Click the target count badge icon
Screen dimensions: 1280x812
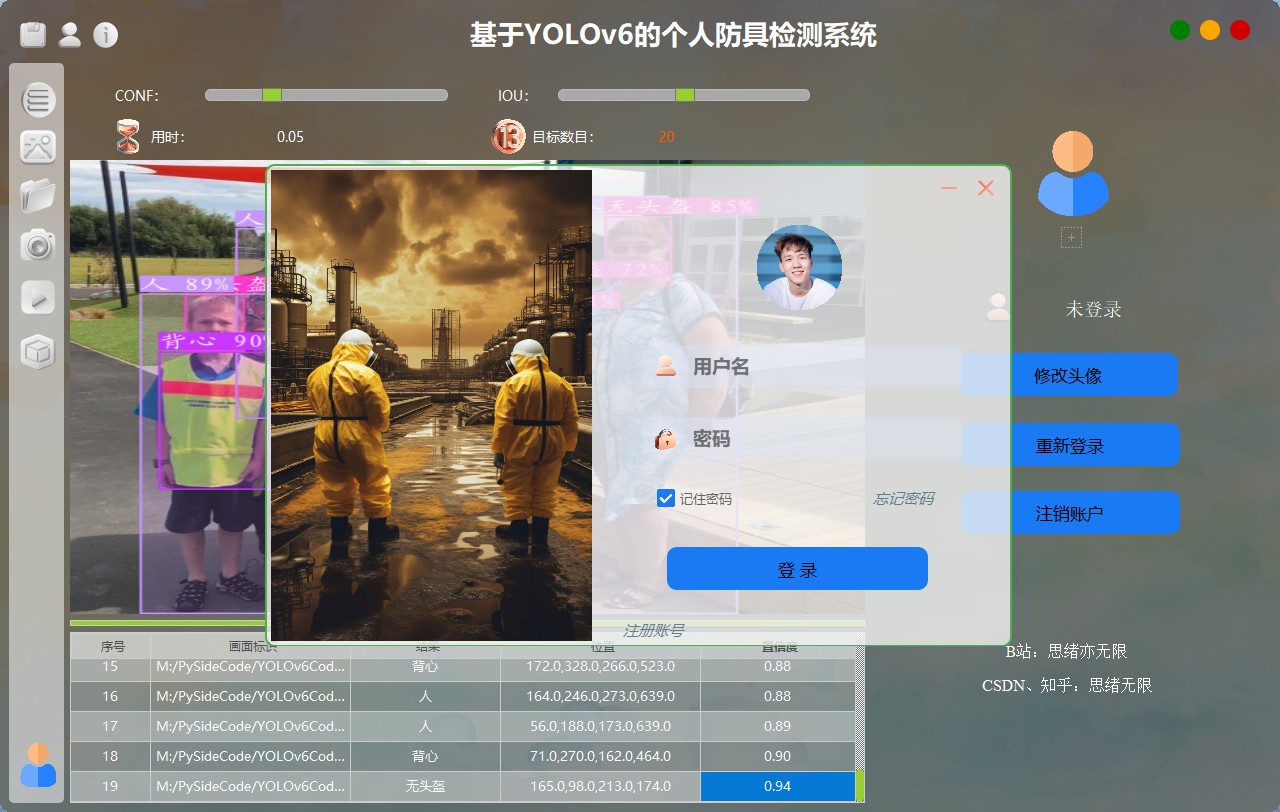[508, 136]
